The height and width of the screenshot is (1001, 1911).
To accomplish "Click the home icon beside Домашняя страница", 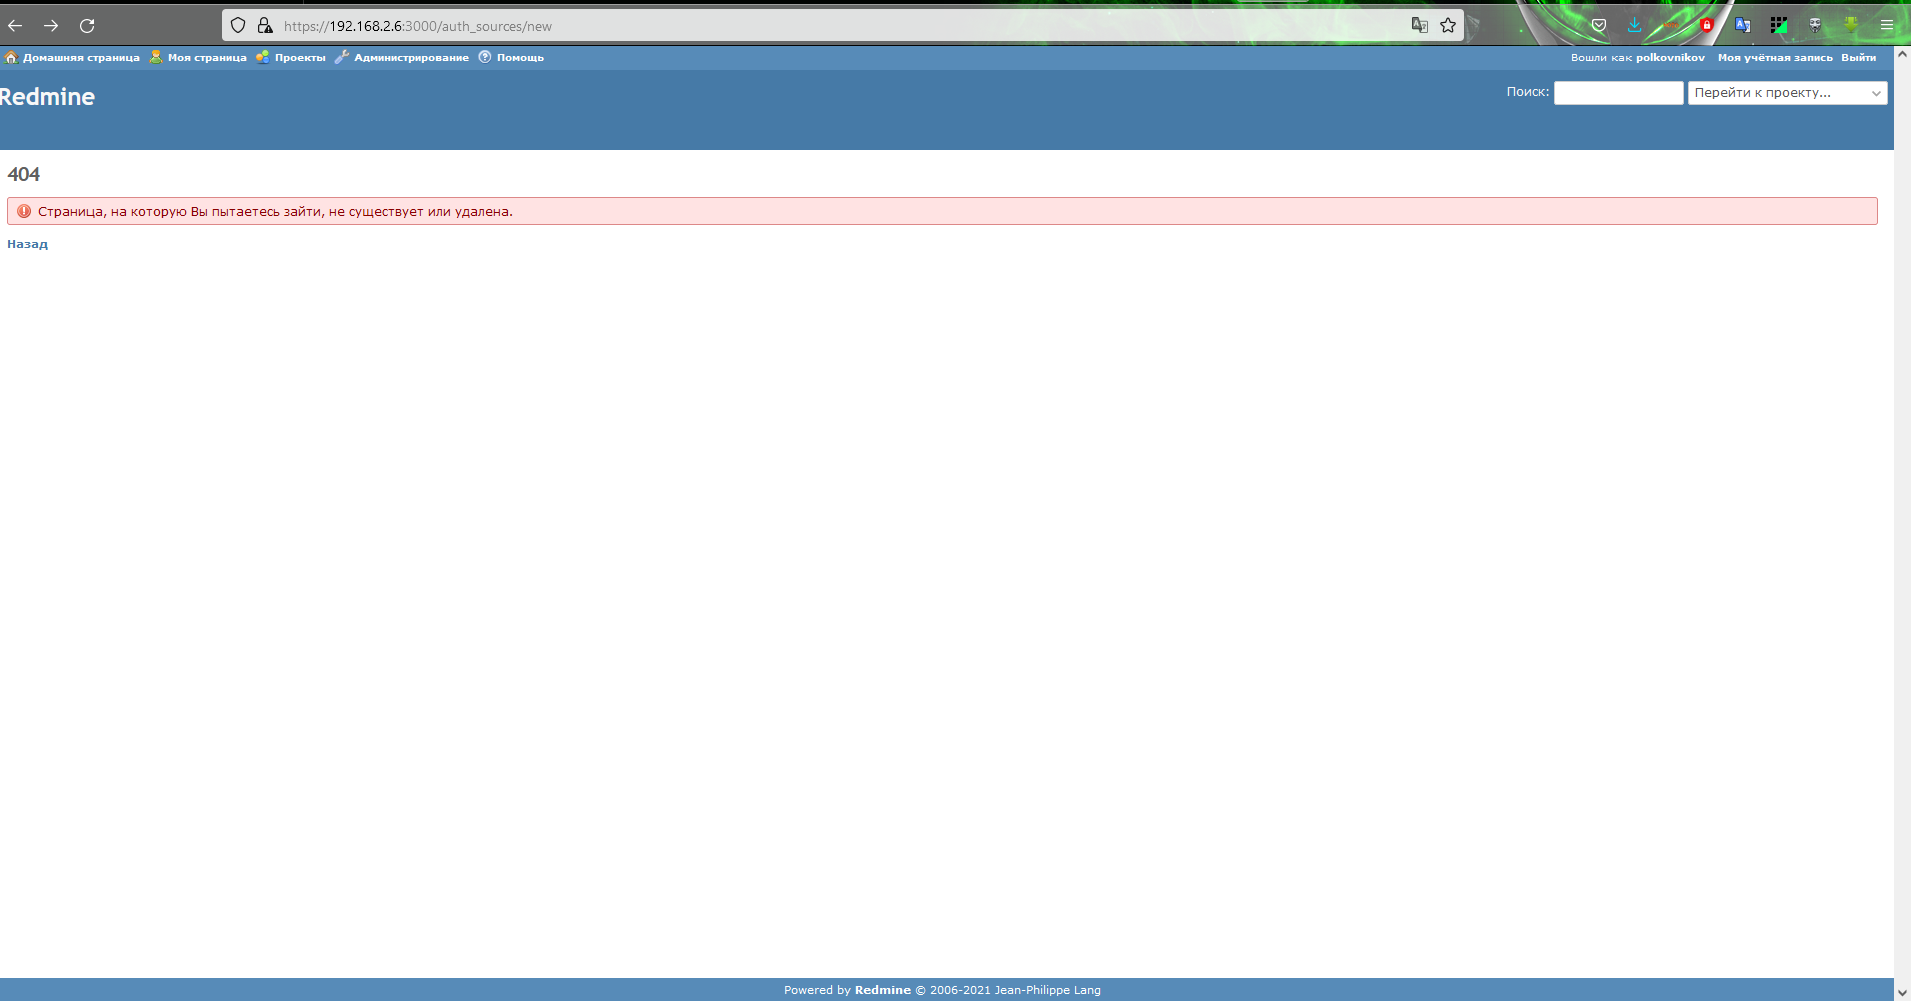I will coord(12,57).
